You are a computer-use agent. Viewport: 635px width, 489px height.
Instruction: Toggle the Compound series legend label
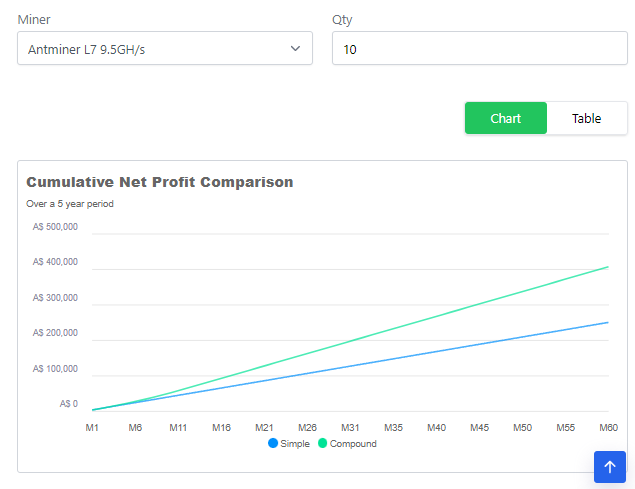click(x=353, y=443)
